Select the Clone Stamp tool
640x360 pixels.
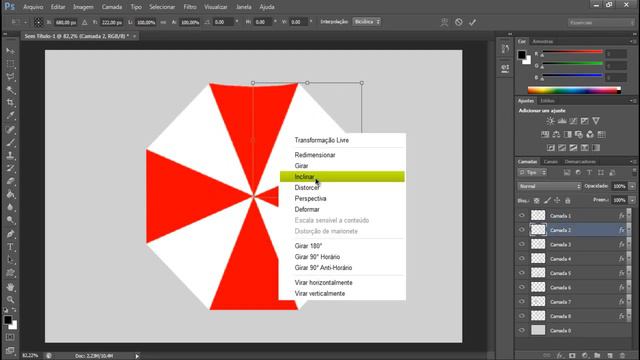click(10, 156)
